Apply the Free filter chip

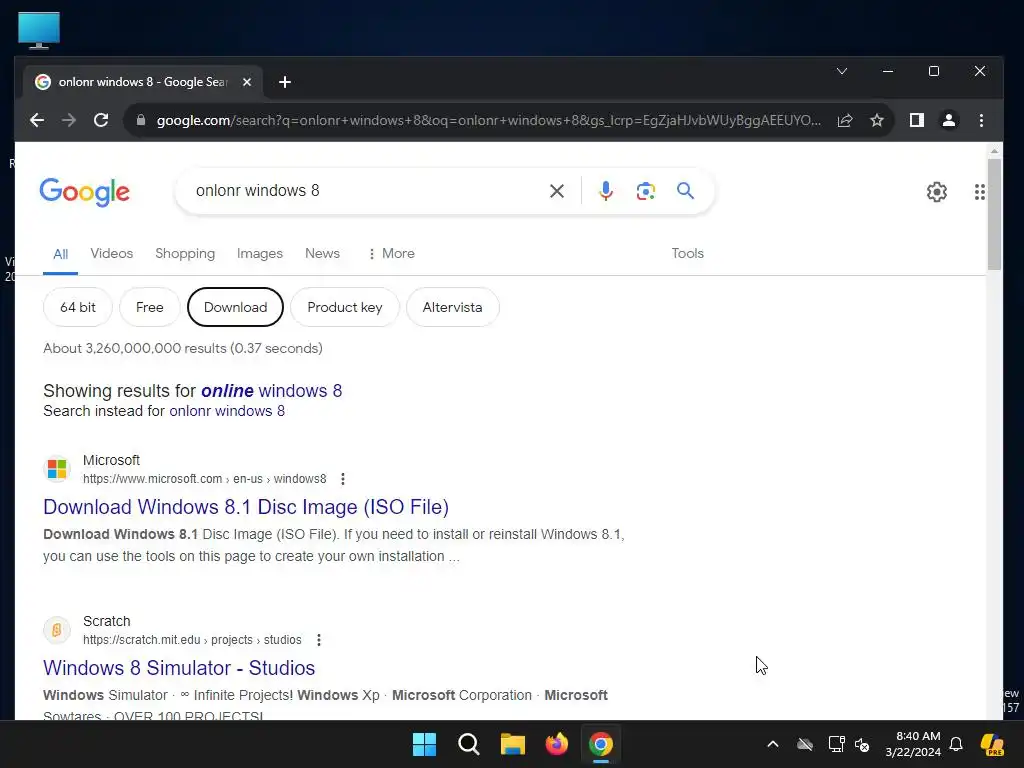(x=150, y=307)
